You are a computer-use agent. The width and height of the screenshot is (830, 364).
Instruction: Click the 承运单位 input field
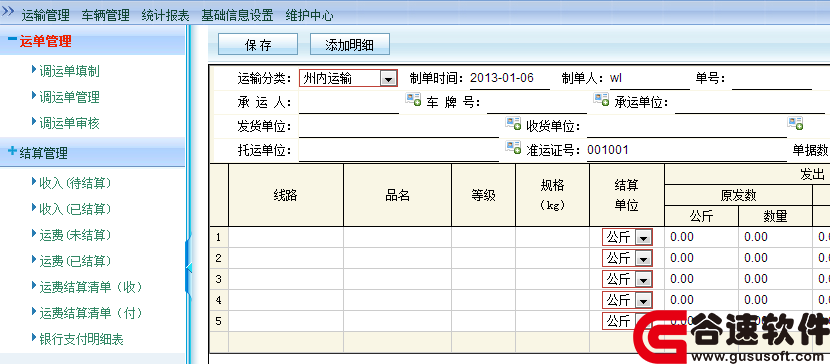pos(750,103)
